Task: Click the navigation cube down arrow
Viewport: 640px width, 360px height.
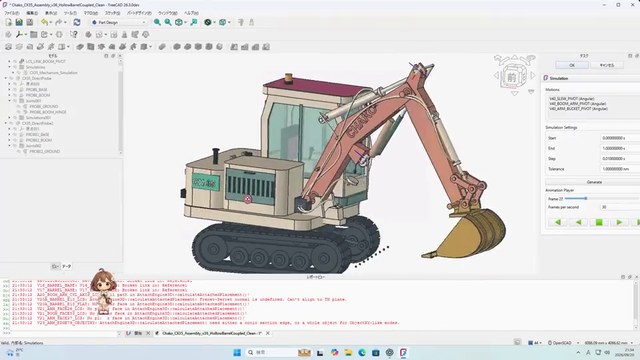Action: [515, 93]
